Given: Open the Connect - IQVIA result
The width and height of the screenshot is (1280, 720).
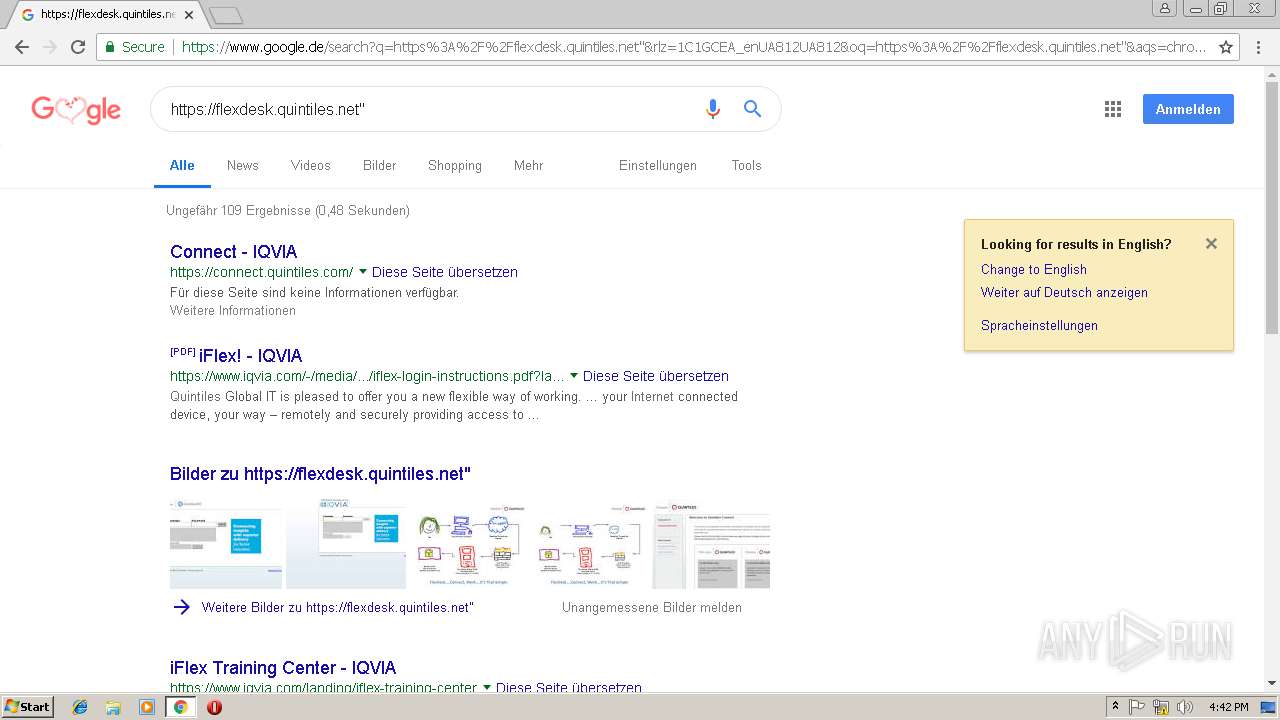Looking at the screenshot, I should coord(234,251).
